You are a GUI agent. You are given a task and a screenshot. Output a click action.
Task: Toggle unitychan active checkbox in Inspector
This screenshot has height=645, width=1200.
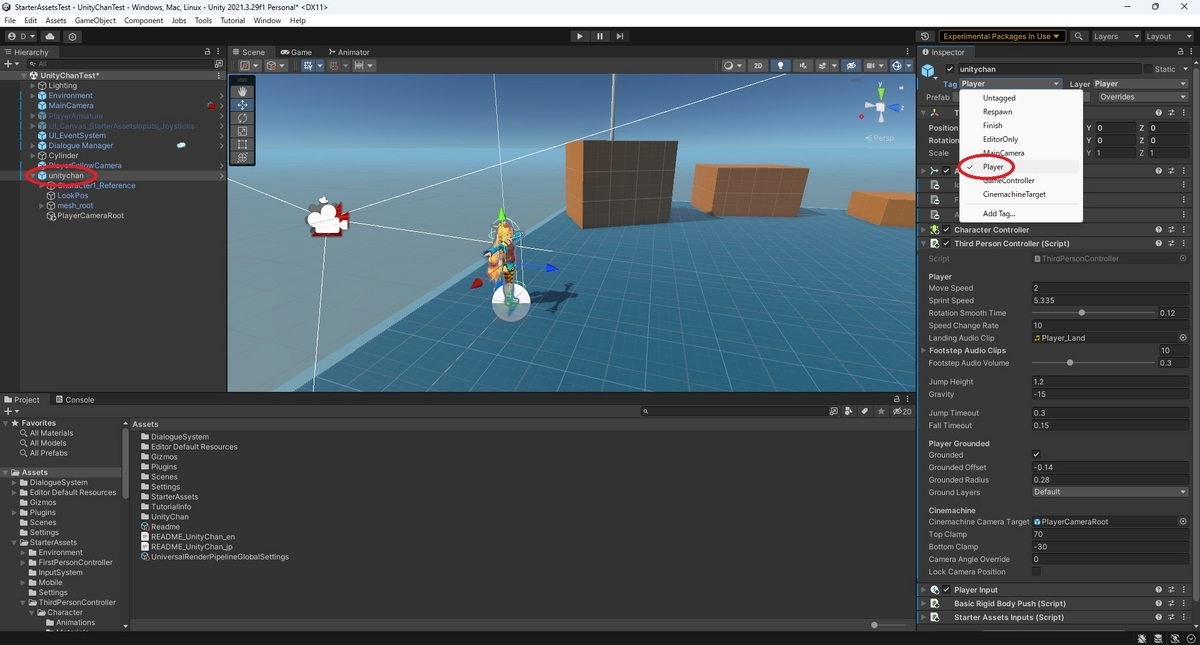pos(950,69)
